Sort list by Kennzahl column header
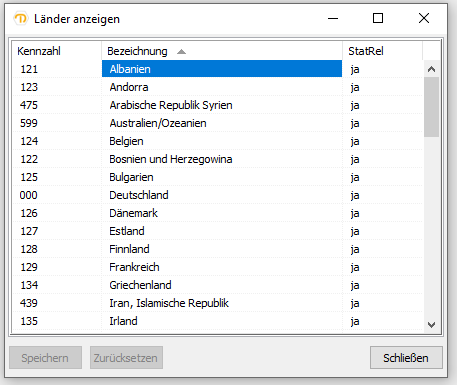The image size is (457, 385). tap(57, 51)
